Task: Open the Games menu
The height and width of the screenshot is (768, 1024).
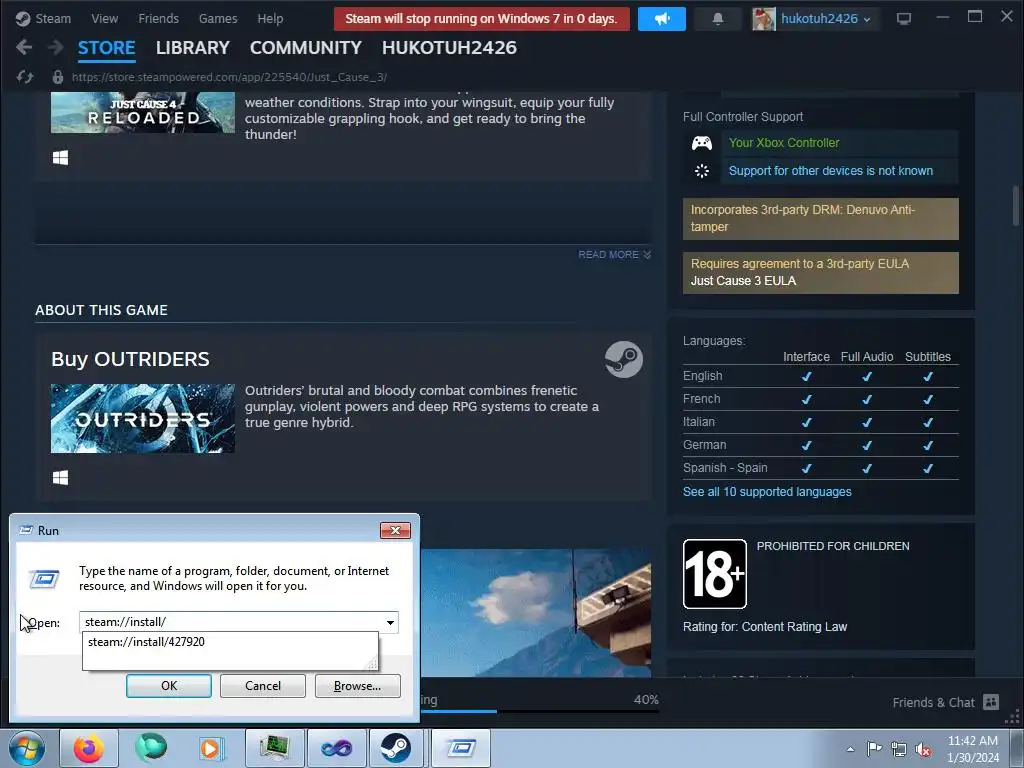Action: (218, 18)
